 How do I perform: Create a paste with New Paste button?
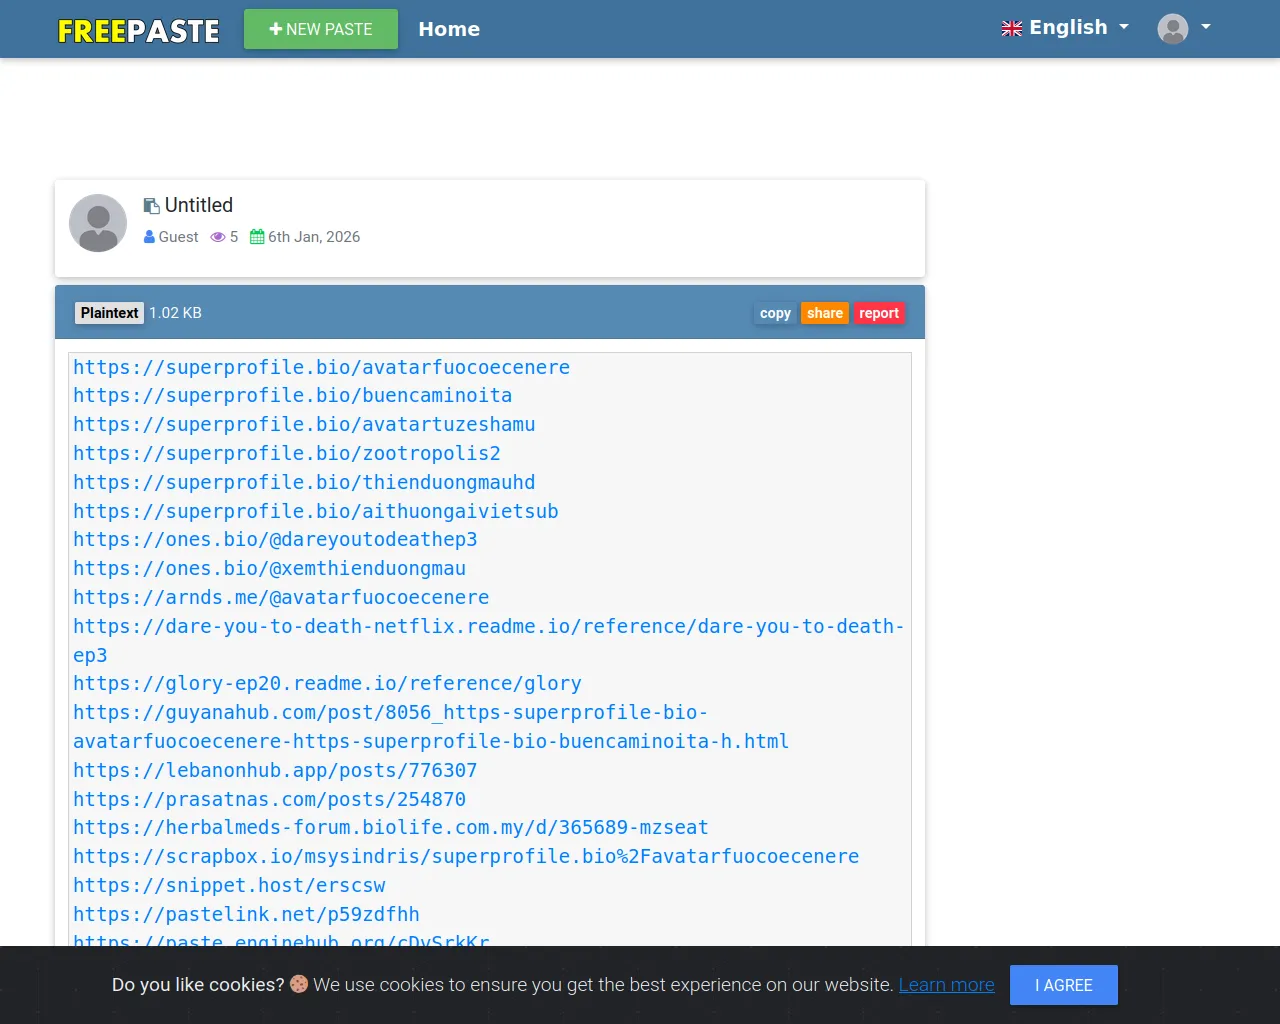click(x=321, y=29)
